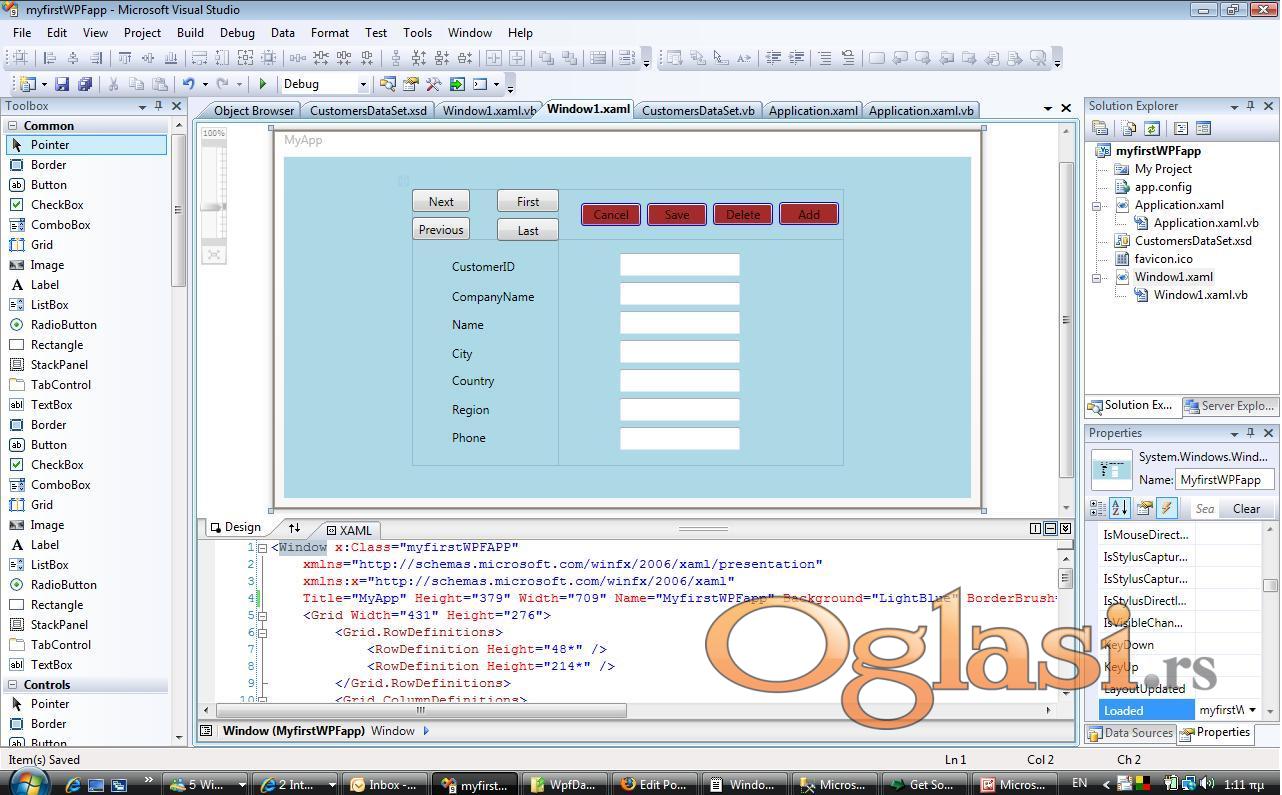Open the active documents list dropdown arrow
Image resolution: width=1282 pixels, height=795 pixels.
pos(1048,108)
